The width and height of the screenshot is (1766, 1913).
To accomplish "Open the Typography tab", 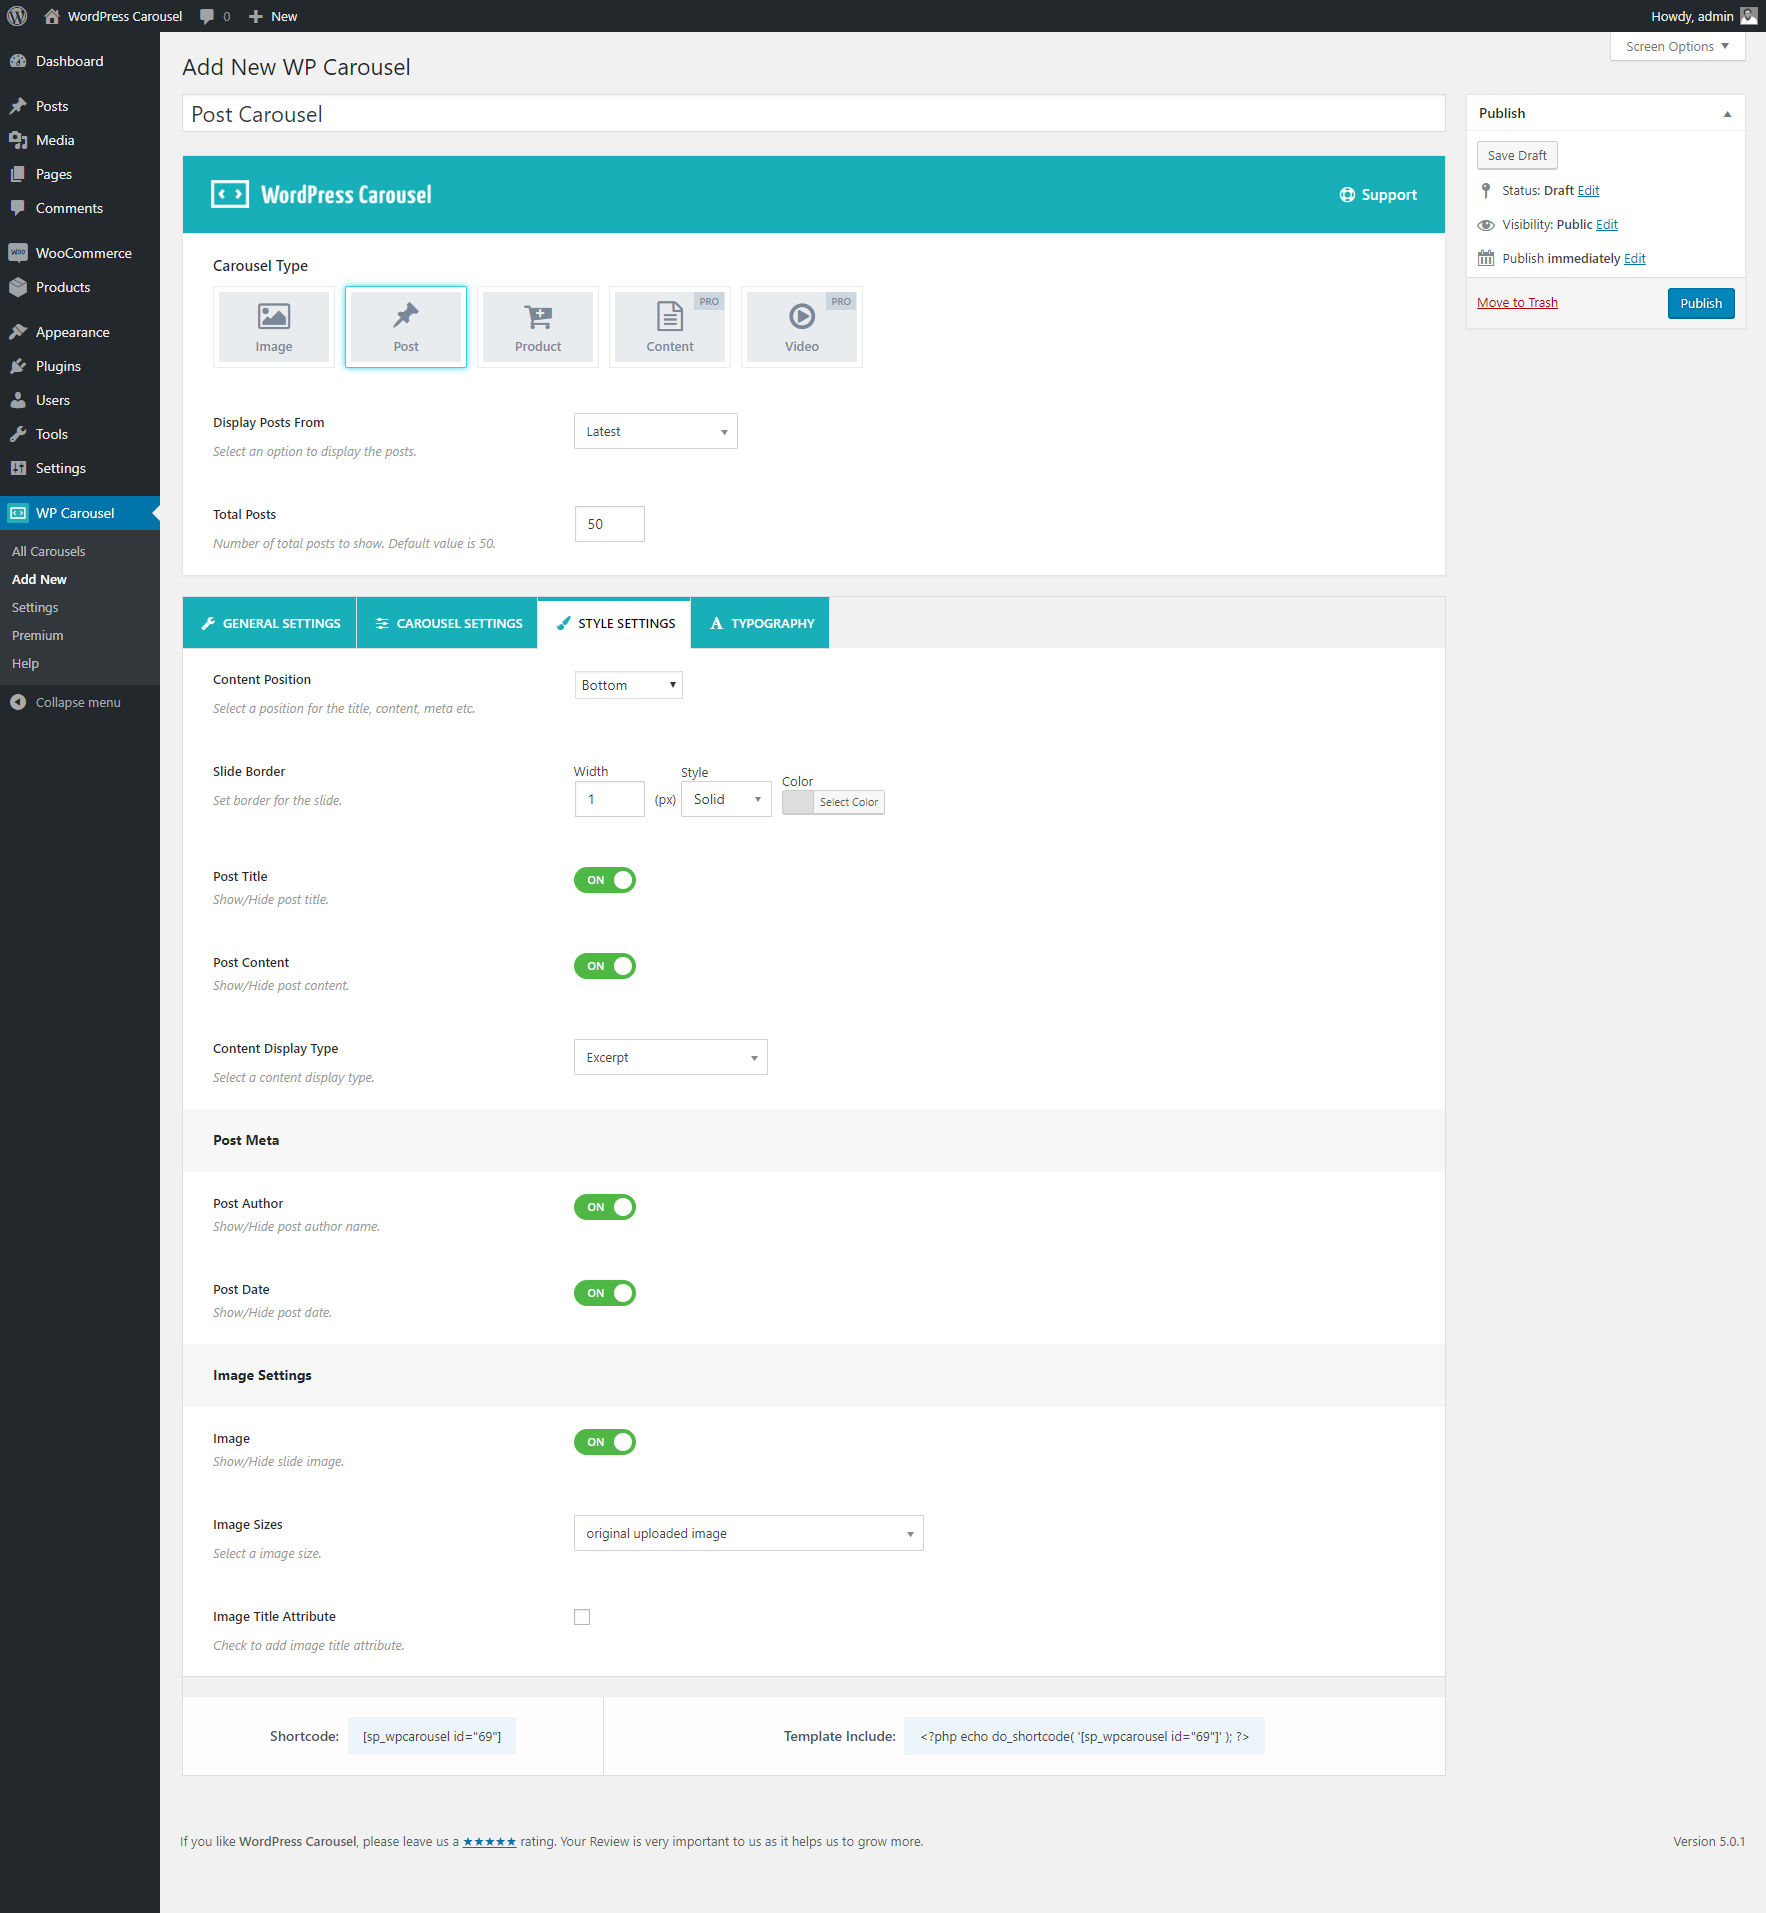I will point(761,623).
